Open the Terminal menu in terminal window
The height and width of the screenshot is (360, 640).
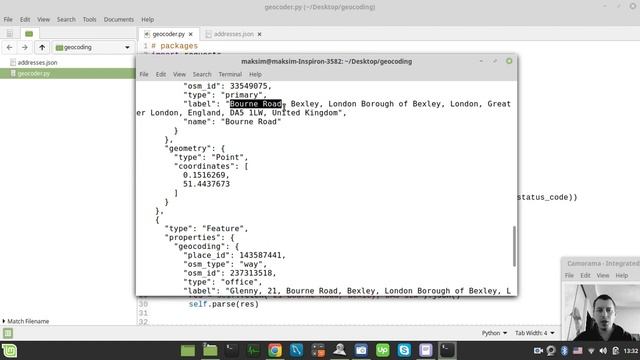click(x=230, y=74)
